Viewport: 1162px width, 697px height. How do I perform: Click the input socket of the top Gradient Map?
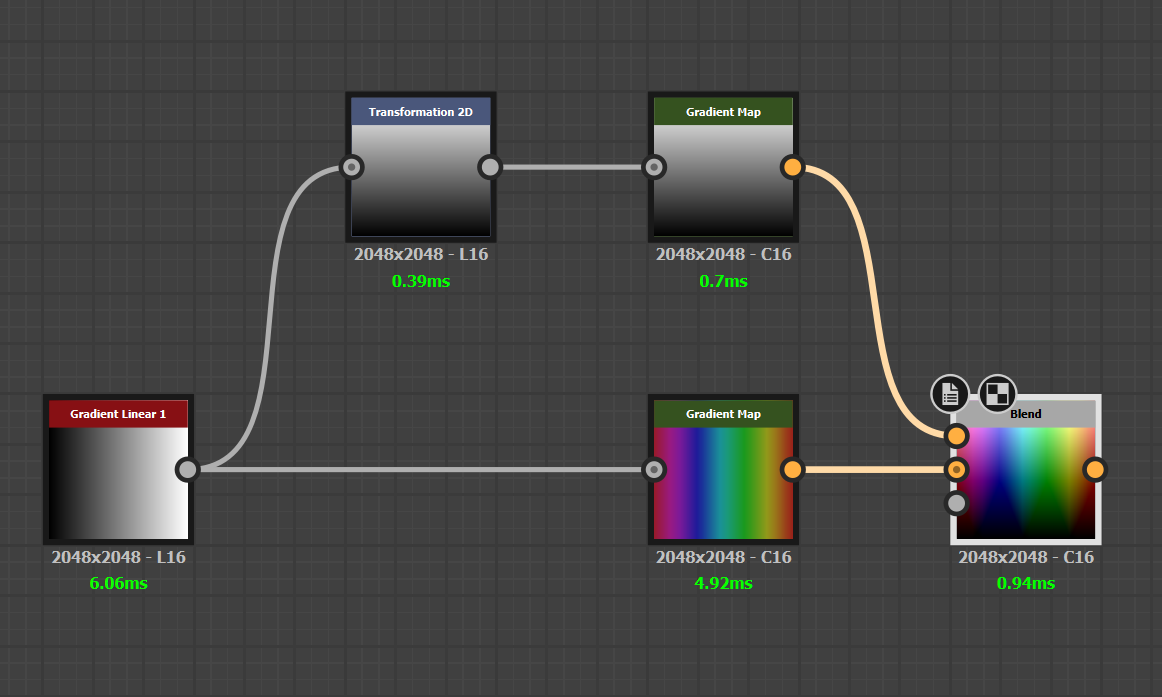click(x=654, y=167)
